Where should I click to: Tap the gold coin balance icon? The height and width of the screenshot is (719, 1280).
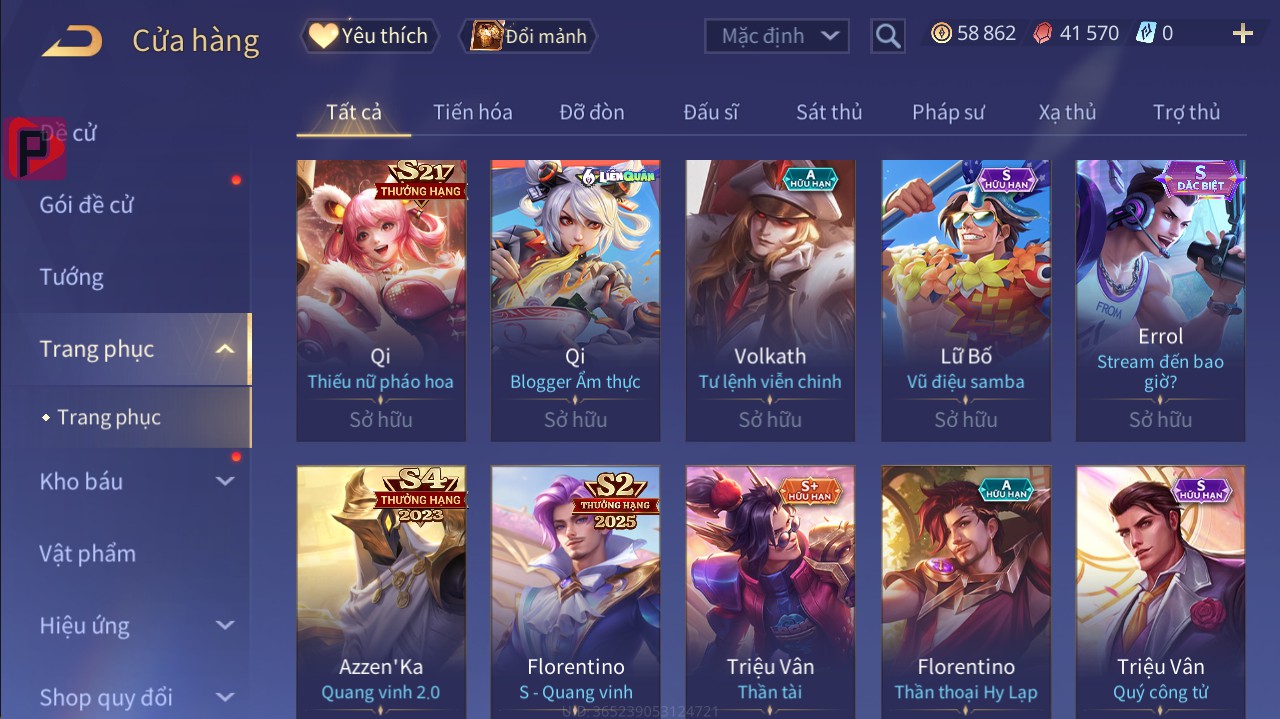pos(941,33)
